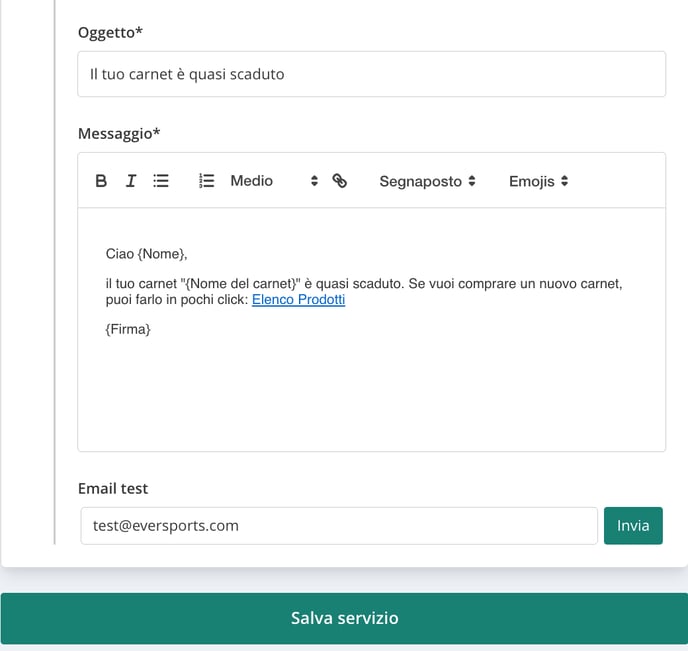Image resolution: width=688 pixels, height=651 pixels.
Task: Expand the Segnaposto placeholder dropdown
Action: tap(427, 181)
